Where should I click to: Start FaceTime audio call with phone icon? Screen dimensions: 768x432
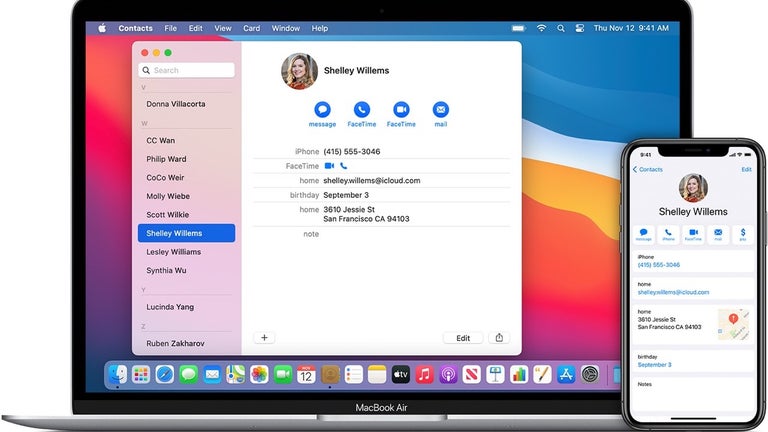(361, 110)
